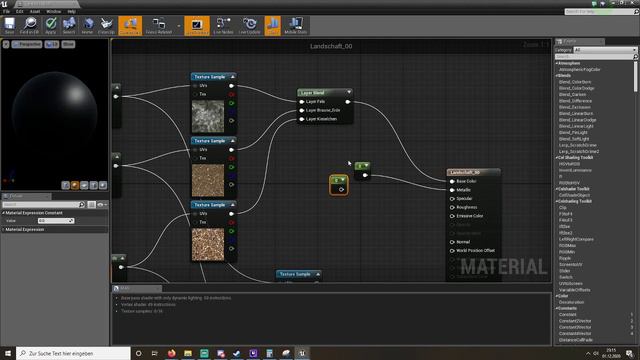Click the Save toolbar icon
Image resolution: width=640 pixels, height=360 pixels.
pos(9,26)
